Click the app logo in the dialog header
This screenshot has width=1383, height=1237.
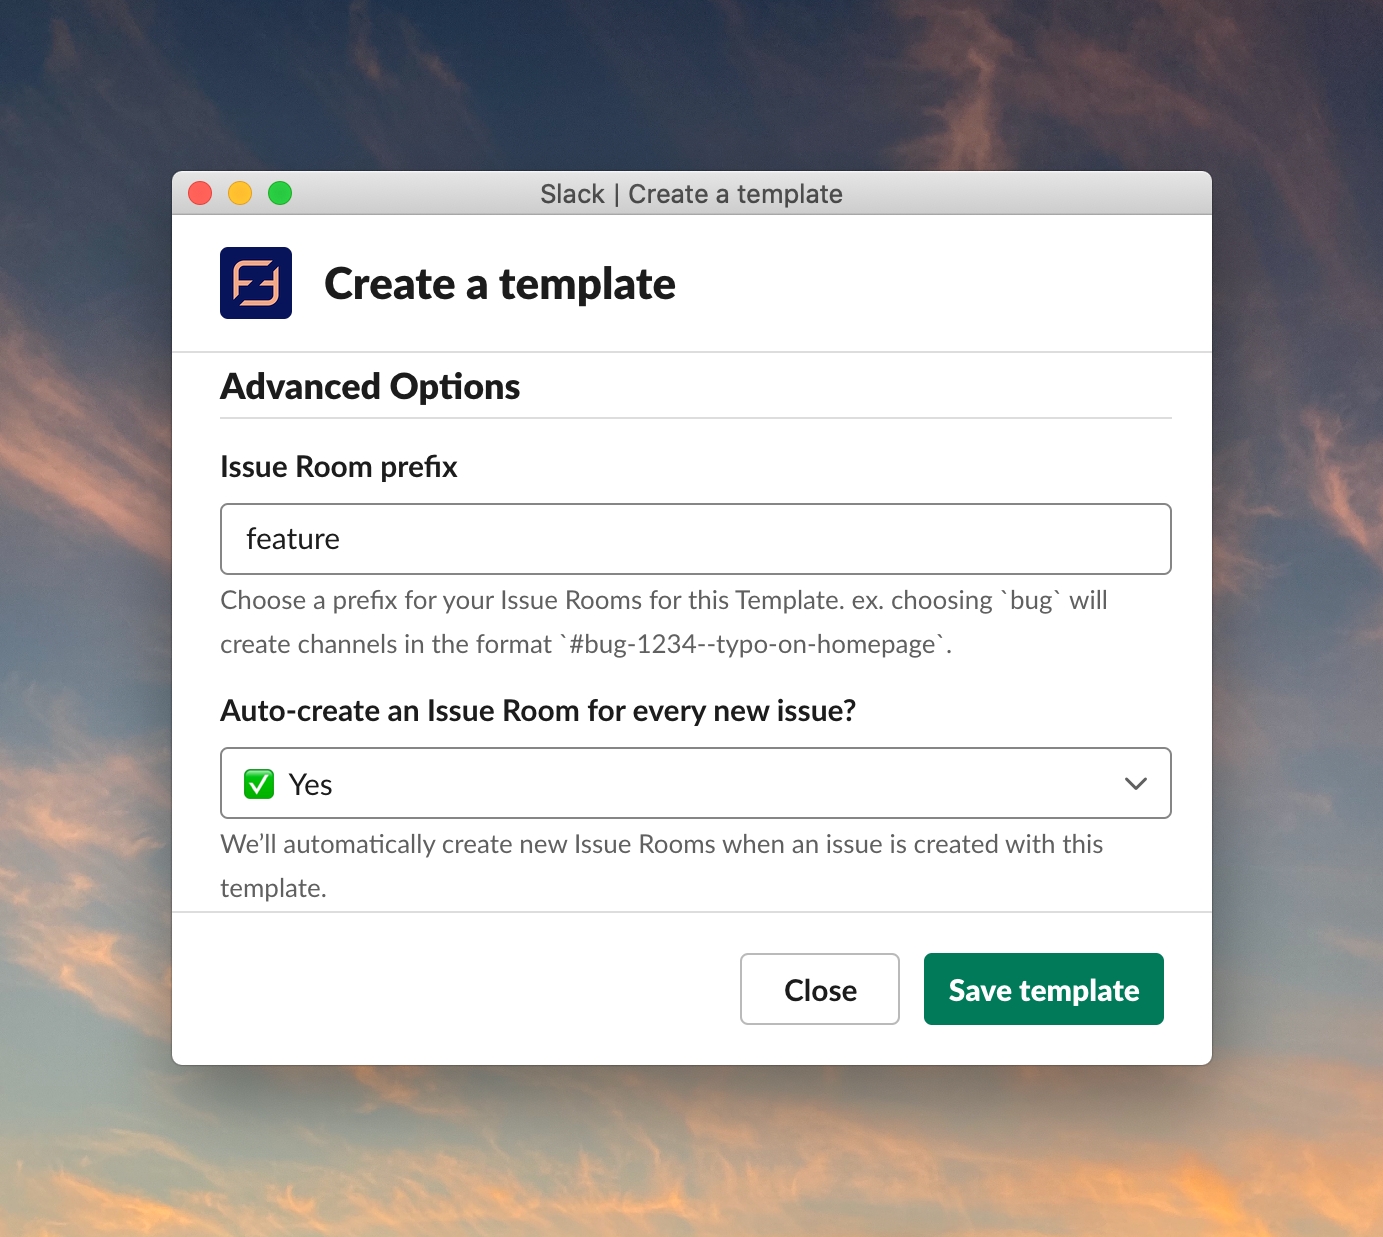[x=256, y=283]
